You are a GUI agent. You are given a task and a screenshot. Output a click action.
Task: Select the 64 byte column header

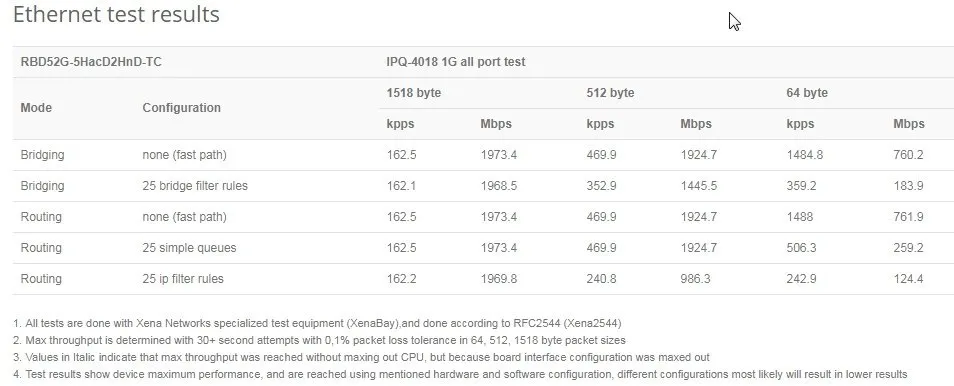(x=807, y=93)
